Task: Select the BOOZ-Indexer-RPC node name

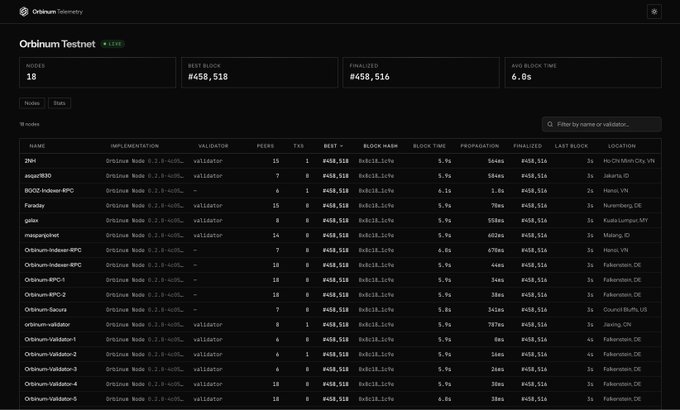Action: pyautogui.click(x=49, y=190)
